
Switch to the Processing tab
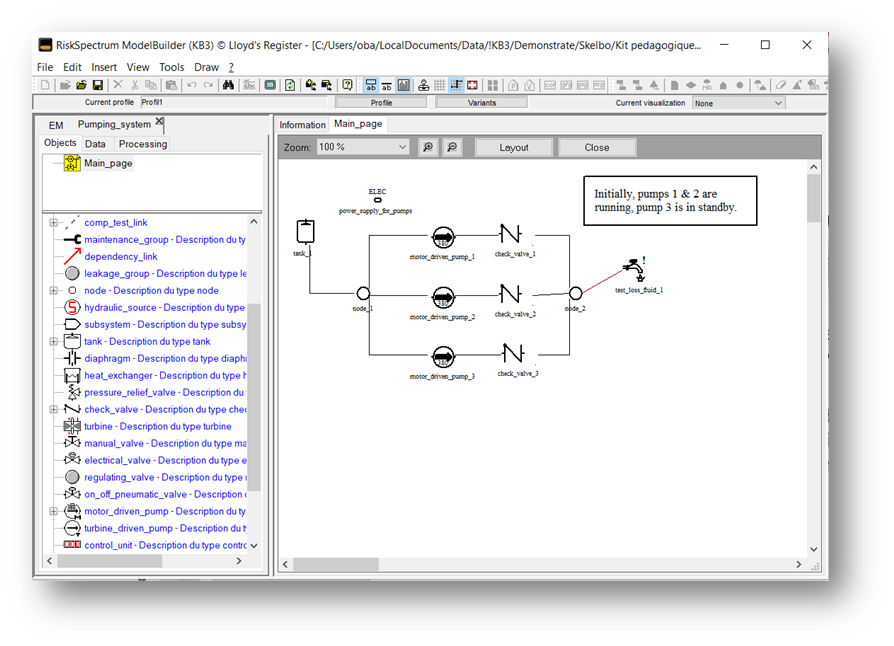(143, 144)
